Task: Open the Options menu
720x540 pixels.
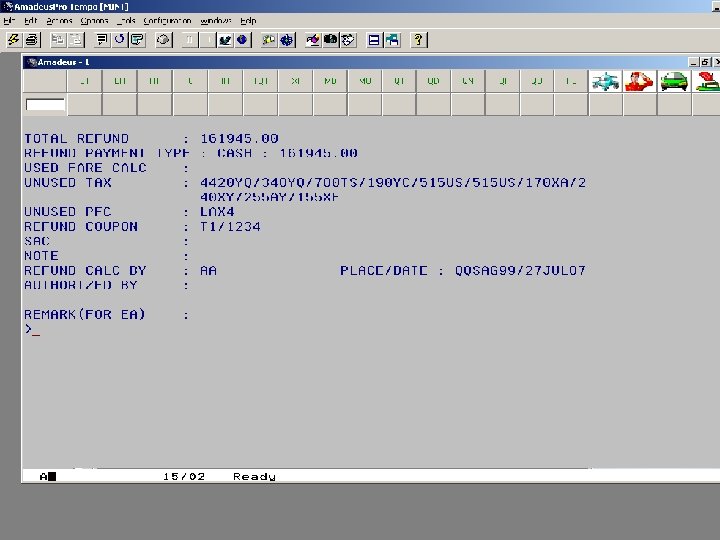Action: (94, 21)
